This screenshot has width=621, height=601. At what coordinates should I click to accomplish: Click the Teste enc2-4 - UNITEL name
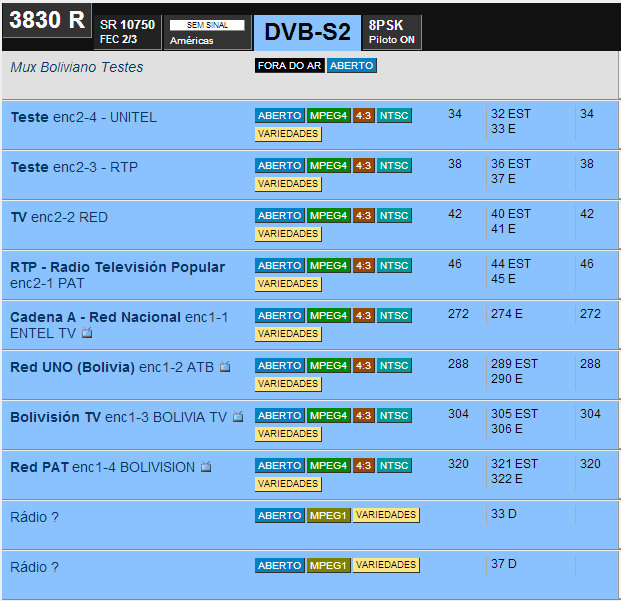tap(84, 117)
